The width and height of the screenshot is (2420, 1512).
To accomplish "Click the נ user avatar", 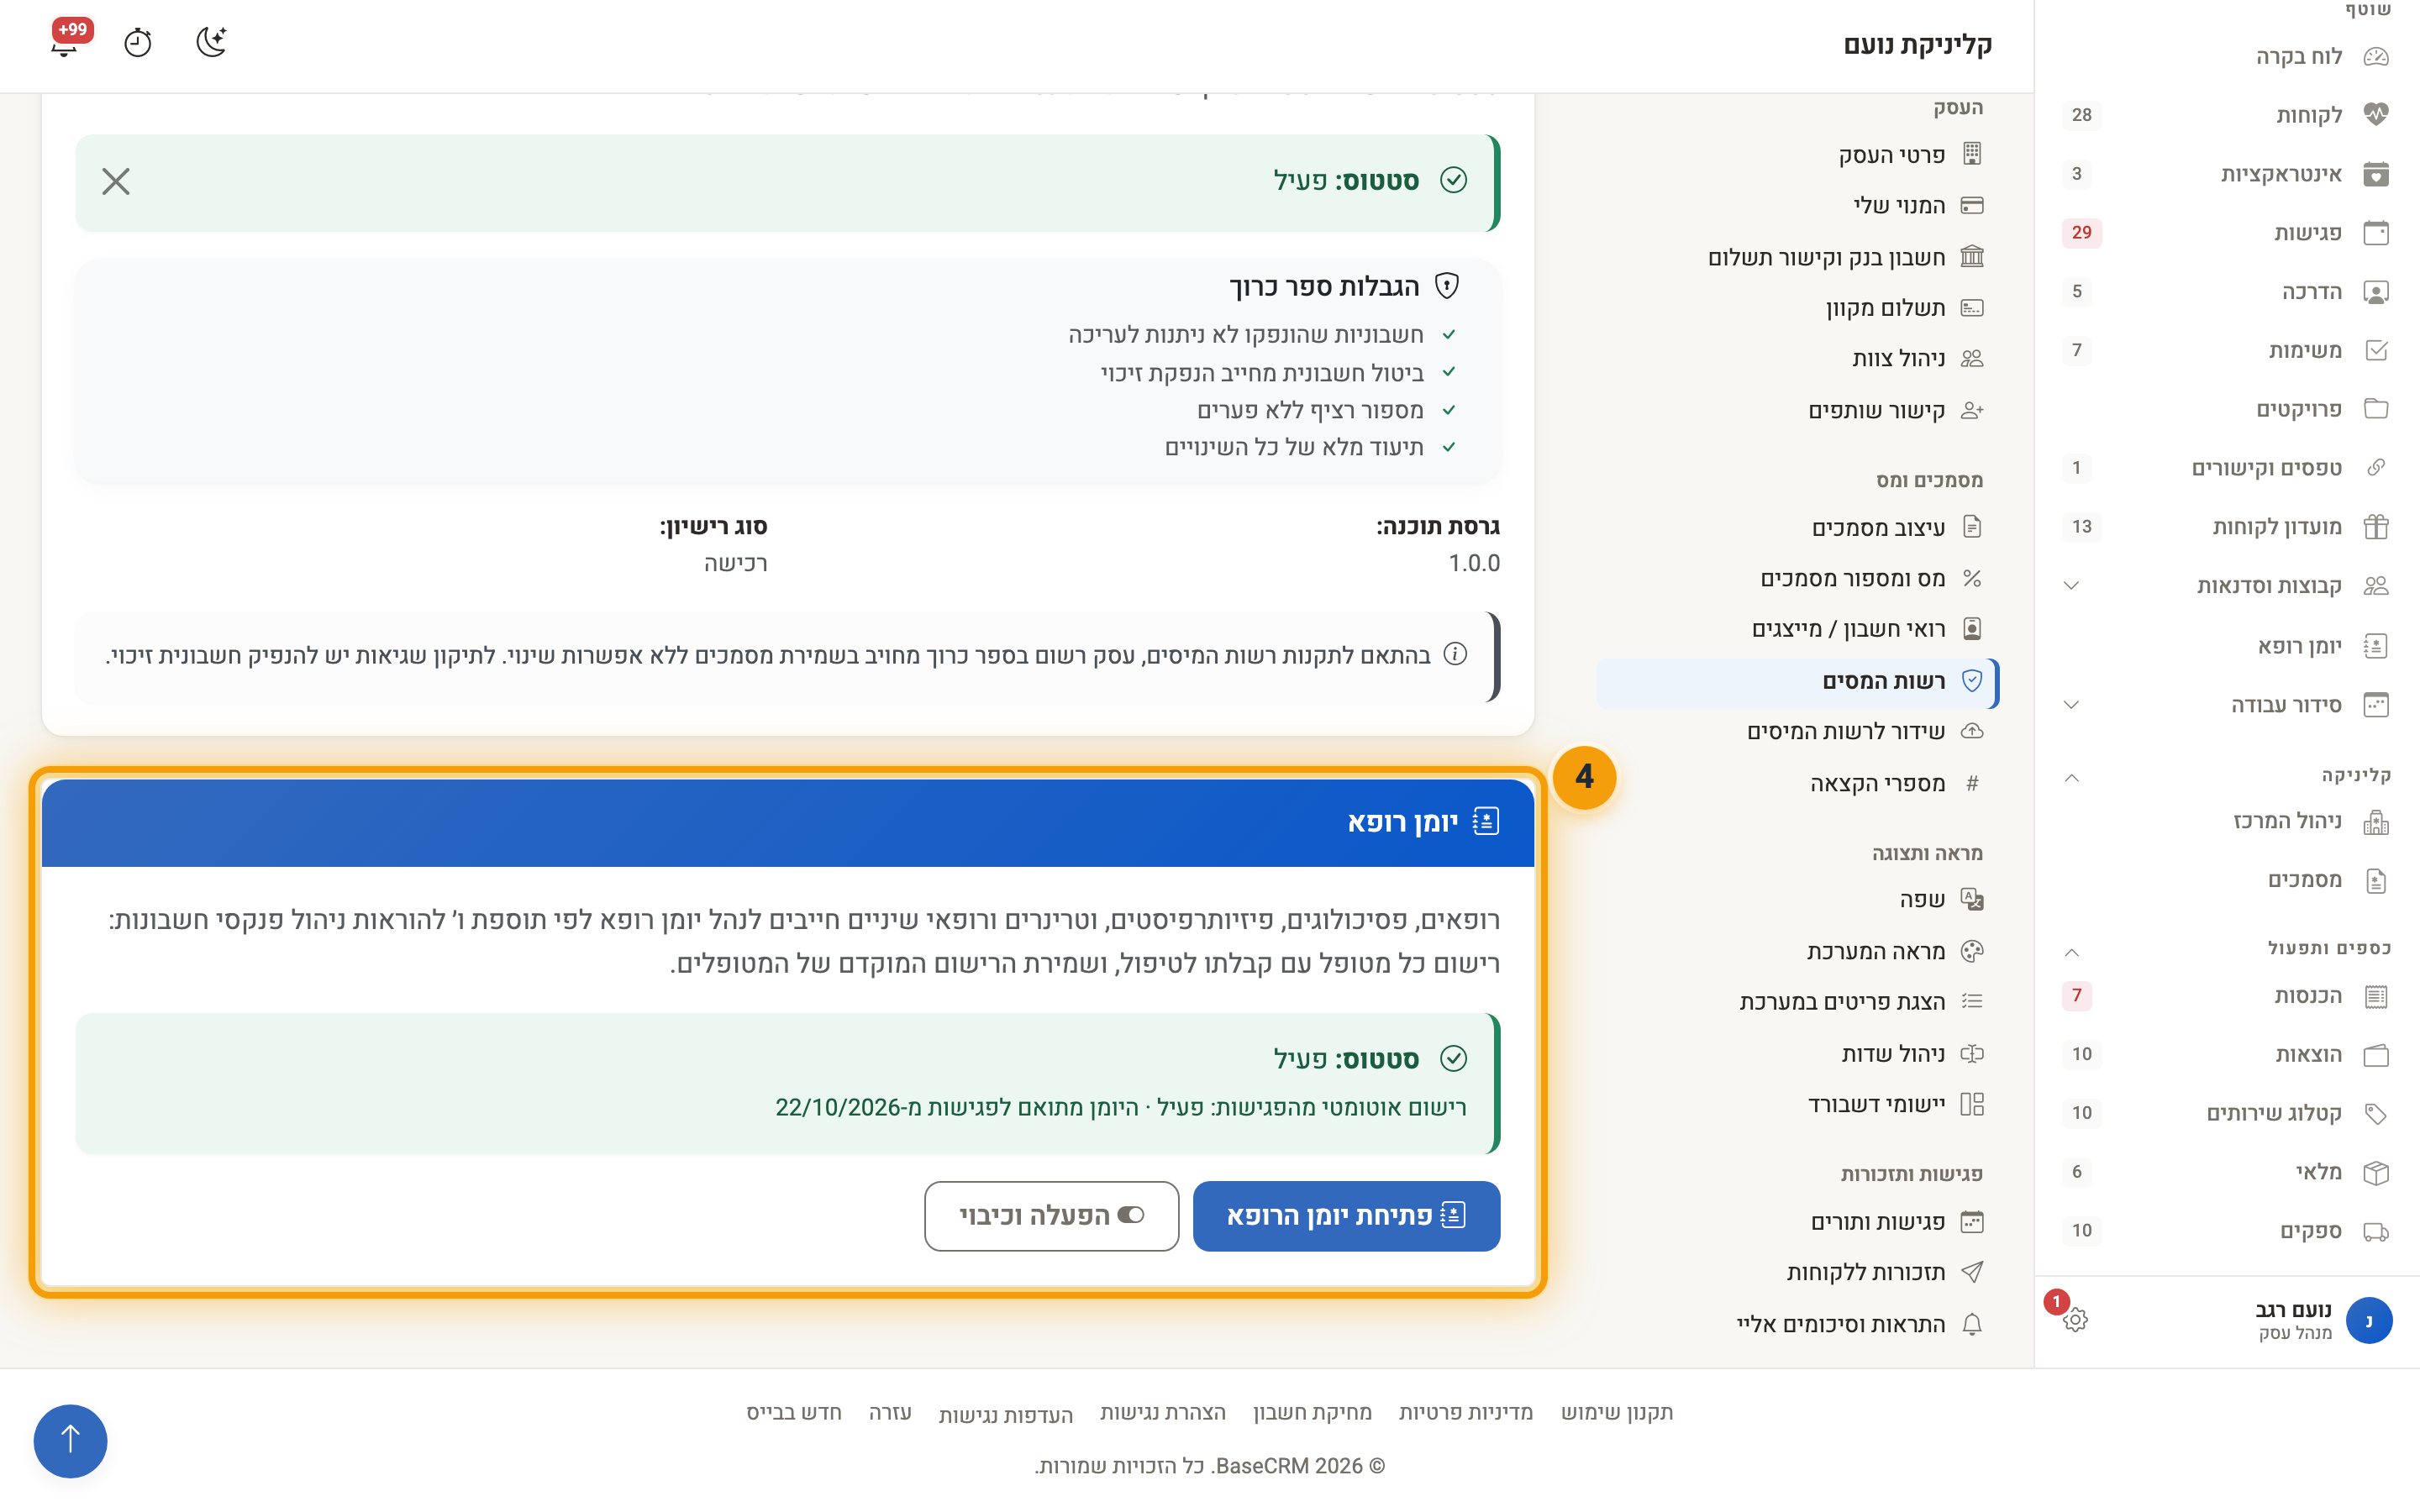I will click(2369, 1320).
